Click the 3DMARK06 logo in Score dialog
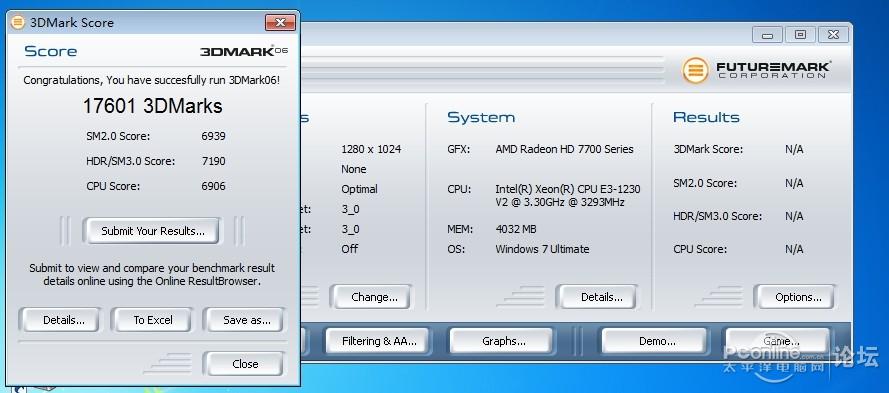This screenshot has width=889, height=393. point(244,51)
